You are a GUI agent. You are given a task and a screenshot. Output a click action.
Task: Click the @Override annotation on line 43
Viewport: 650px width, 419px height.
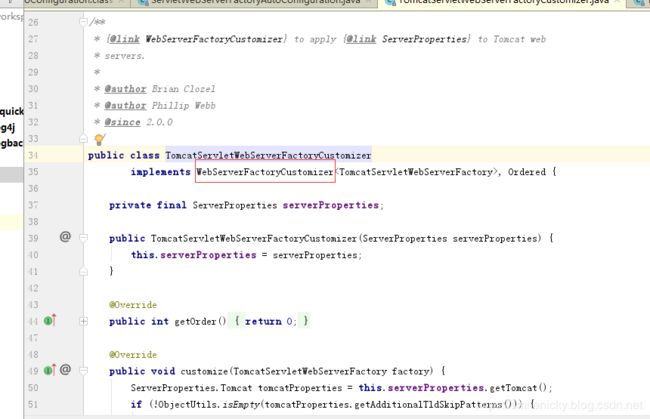coord(133,305)
